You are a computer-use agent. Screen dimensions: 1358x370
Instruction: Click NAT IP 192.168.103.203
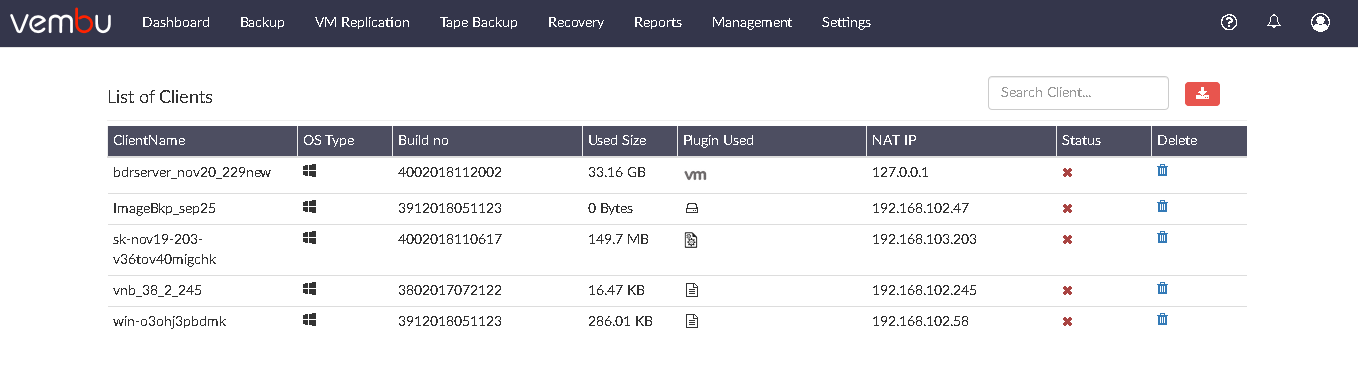924,240
